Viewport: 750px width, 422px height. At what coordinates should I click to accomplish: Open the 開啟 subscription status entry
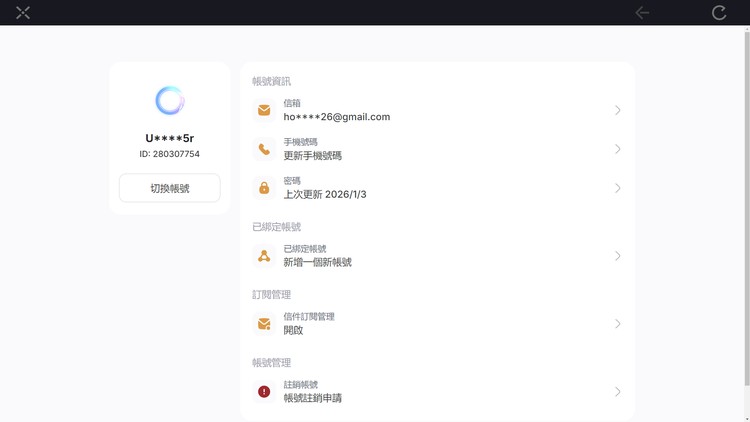point(293,330)
